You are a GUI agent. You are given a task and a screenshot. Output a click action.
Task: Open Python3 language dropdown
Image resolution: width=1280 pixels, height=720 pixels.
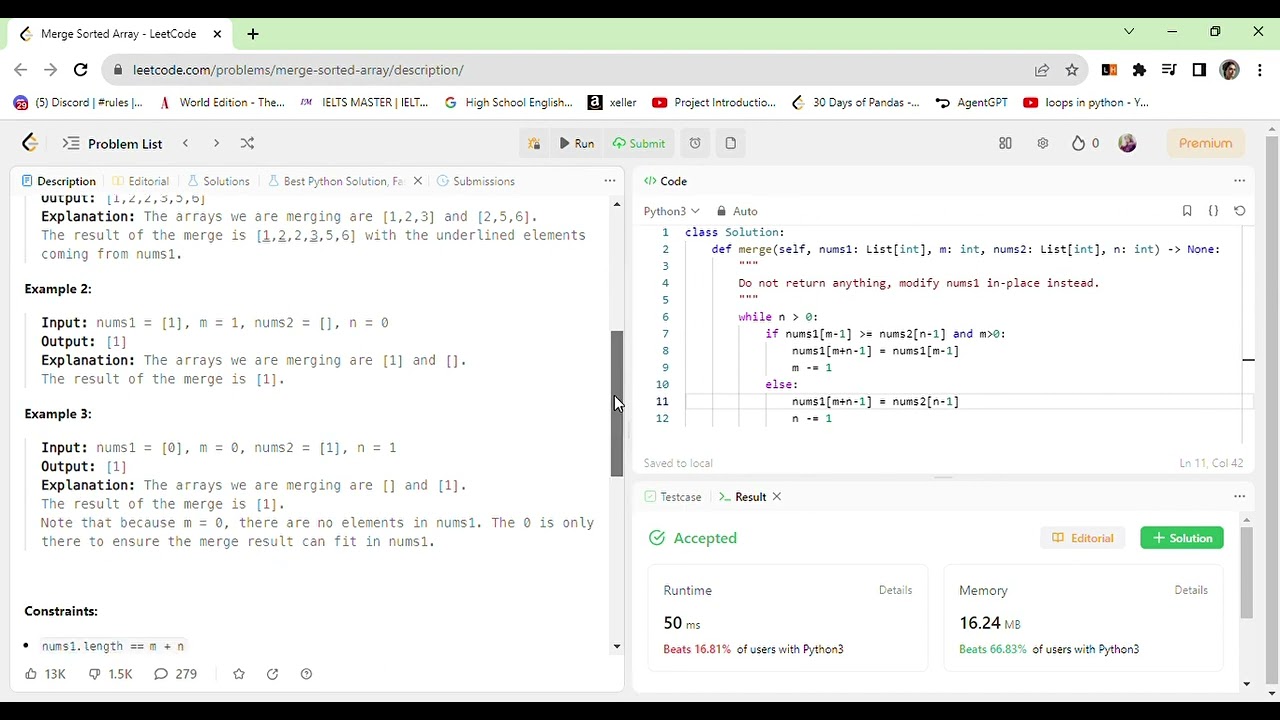(671, 211)
